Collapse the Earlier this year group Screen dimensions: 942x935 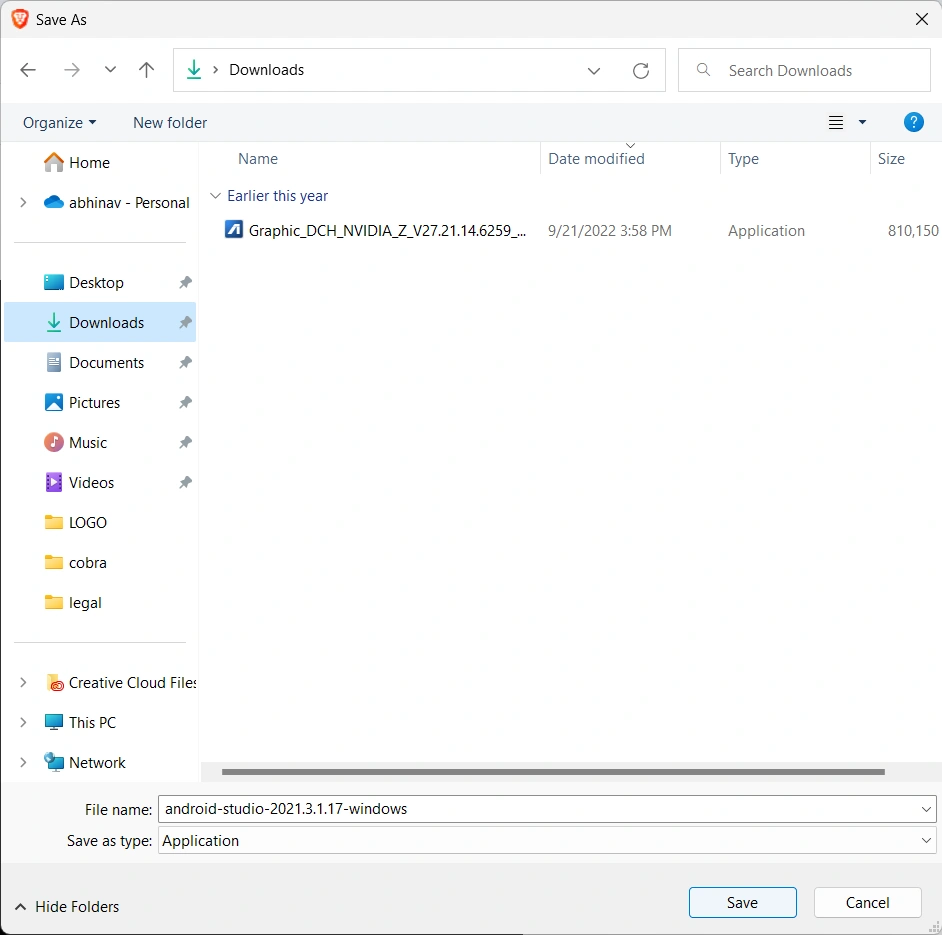pyautogui.click(x=215, y=196)
